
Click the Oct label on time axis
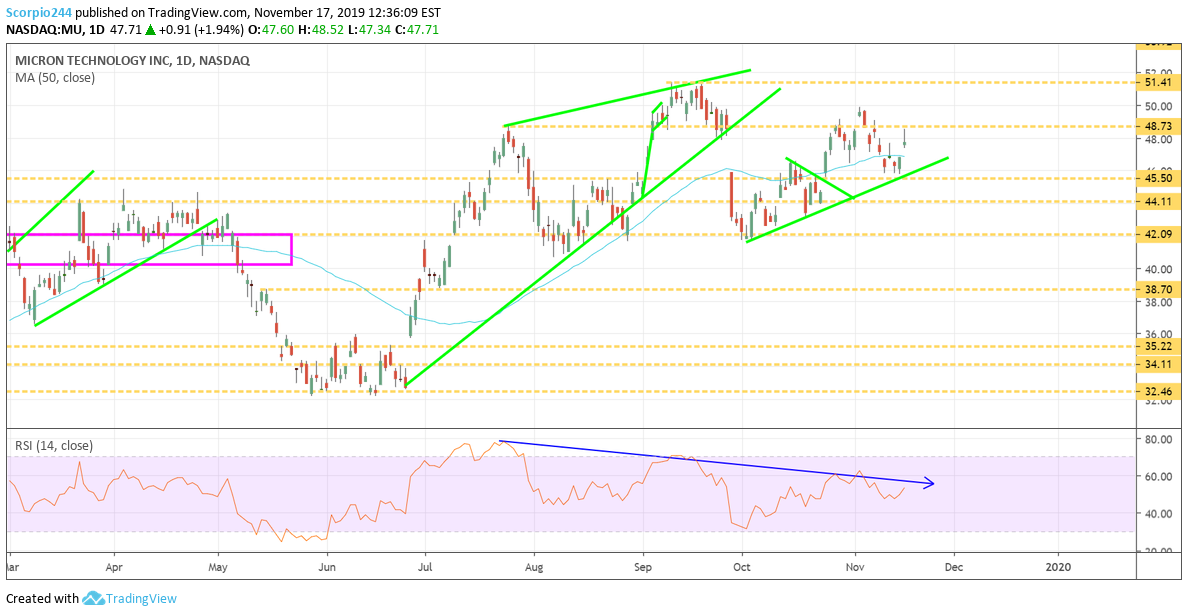[742, 567]
